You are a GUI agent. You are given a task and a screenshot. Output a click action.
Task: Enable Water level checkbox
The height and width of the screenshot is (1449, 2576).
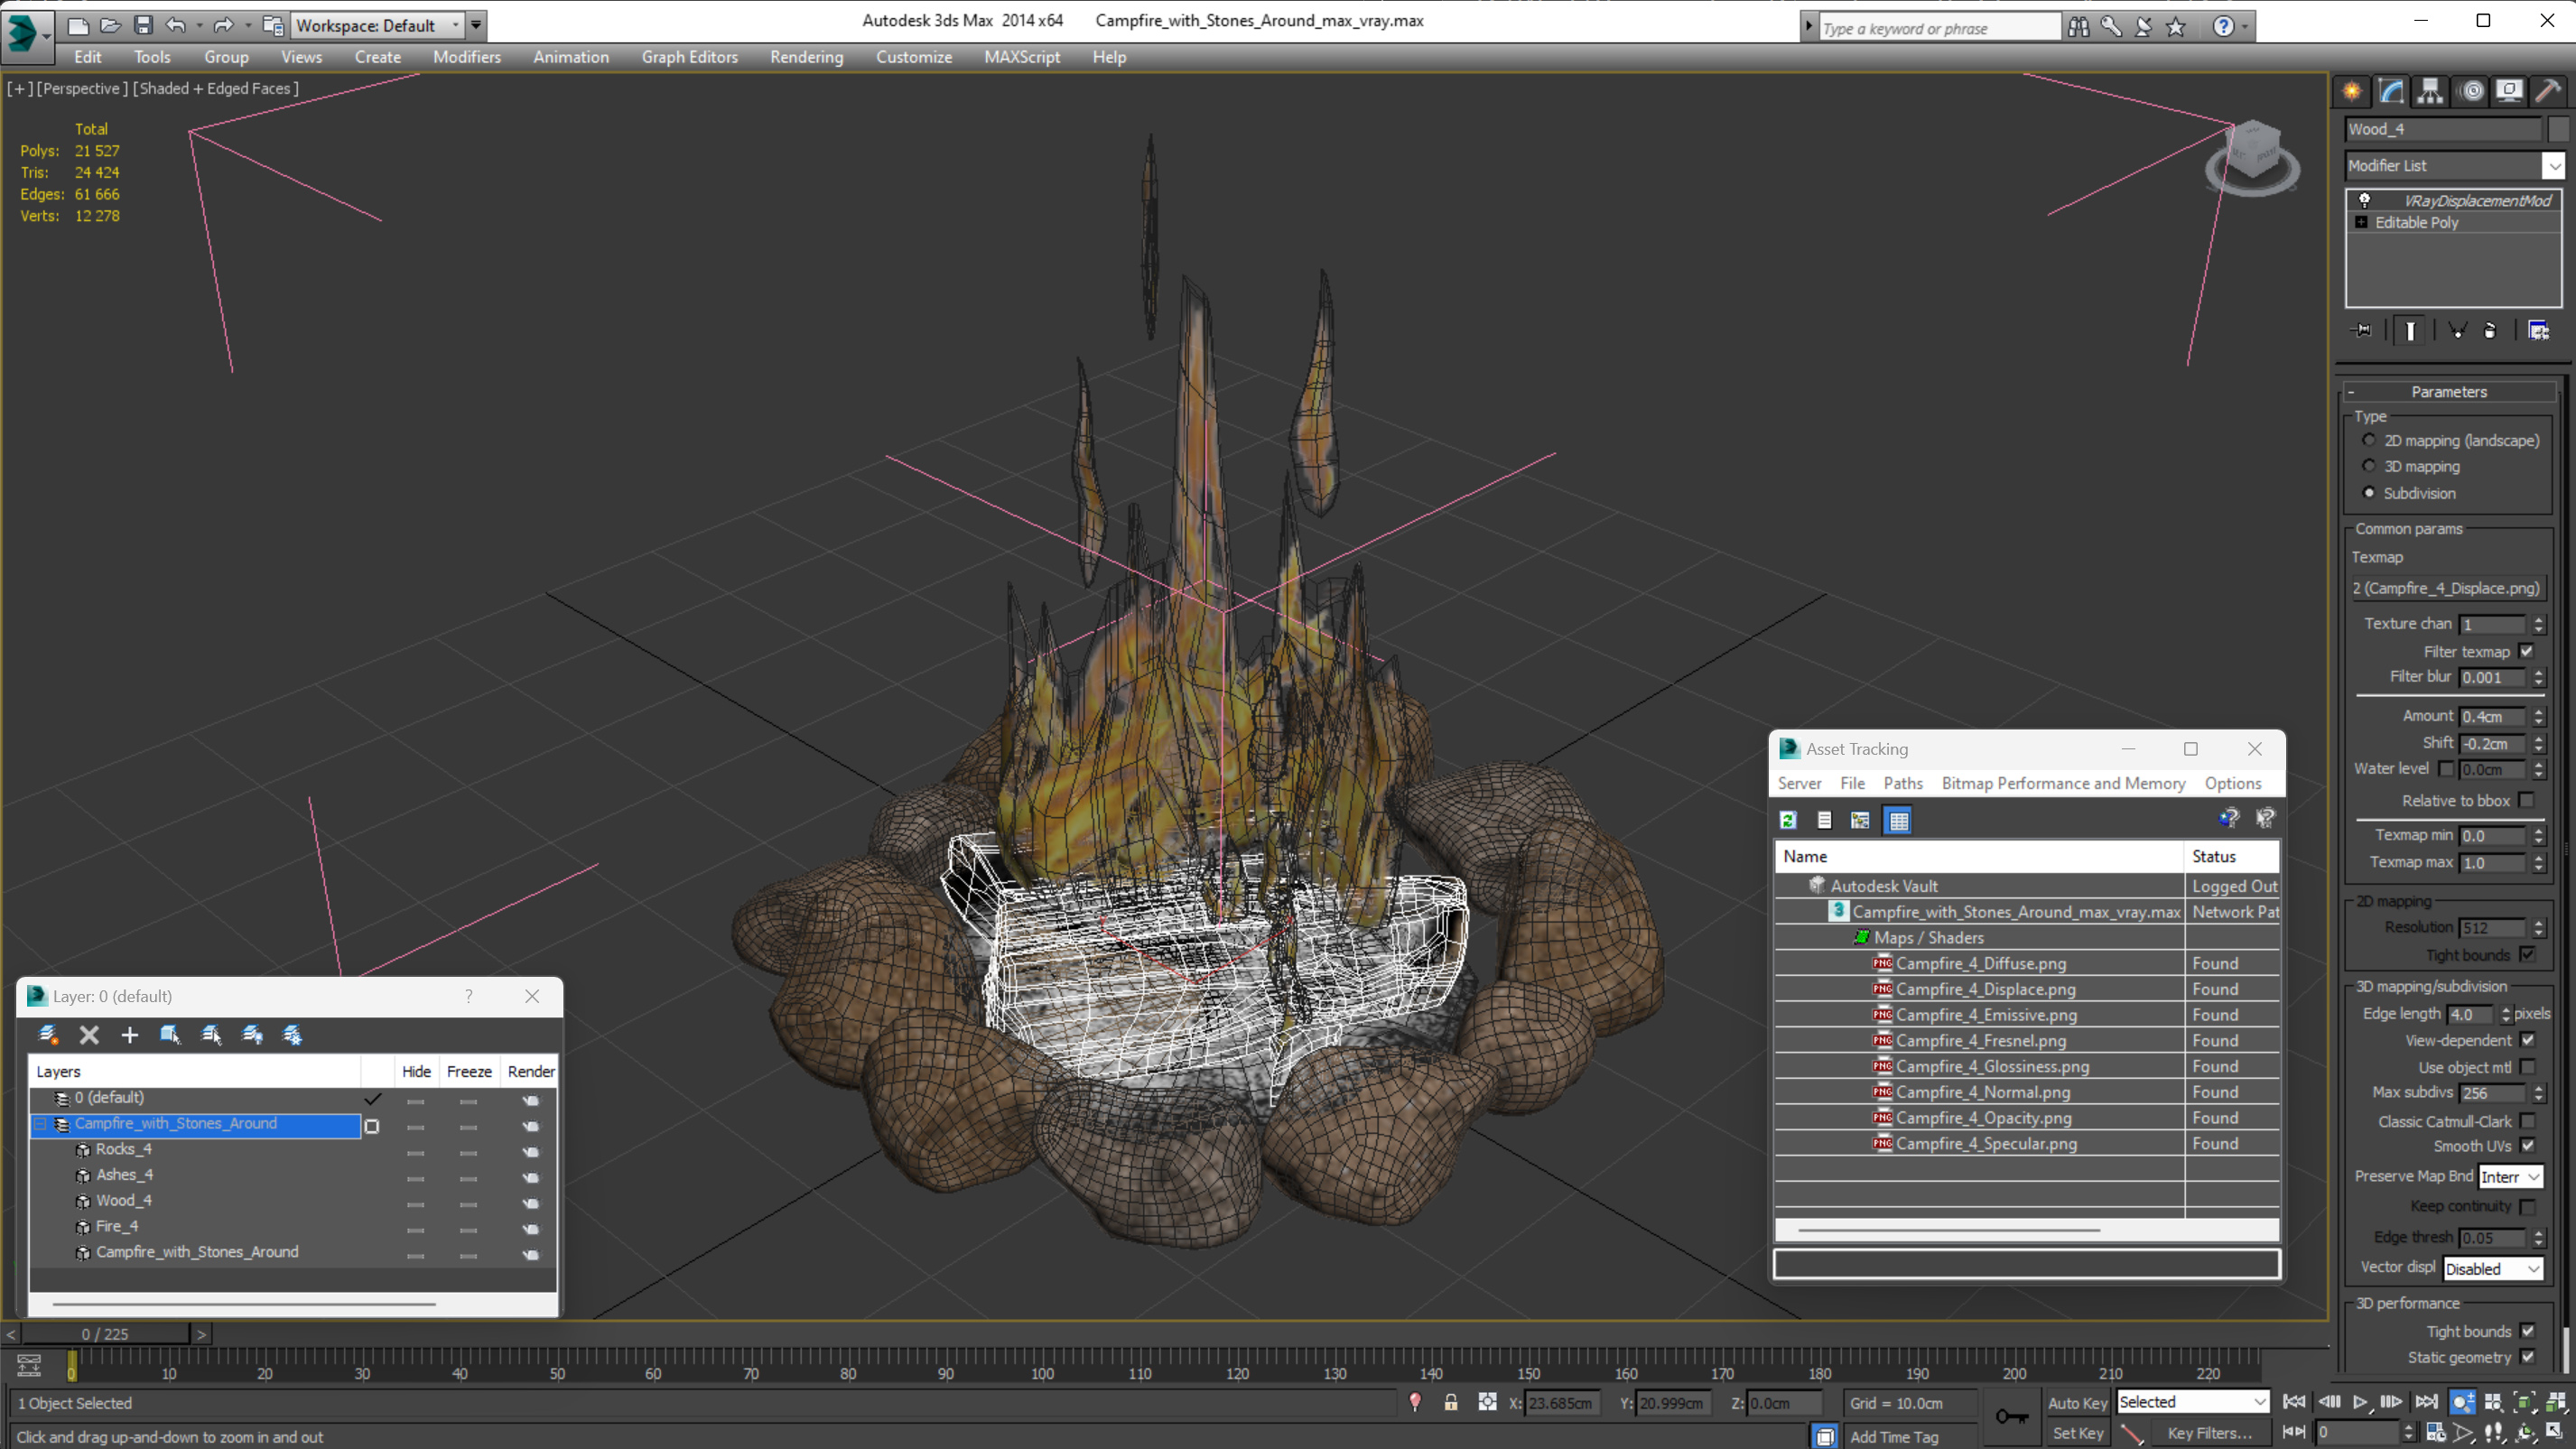pyautogui.click(x=2446, y=769)
